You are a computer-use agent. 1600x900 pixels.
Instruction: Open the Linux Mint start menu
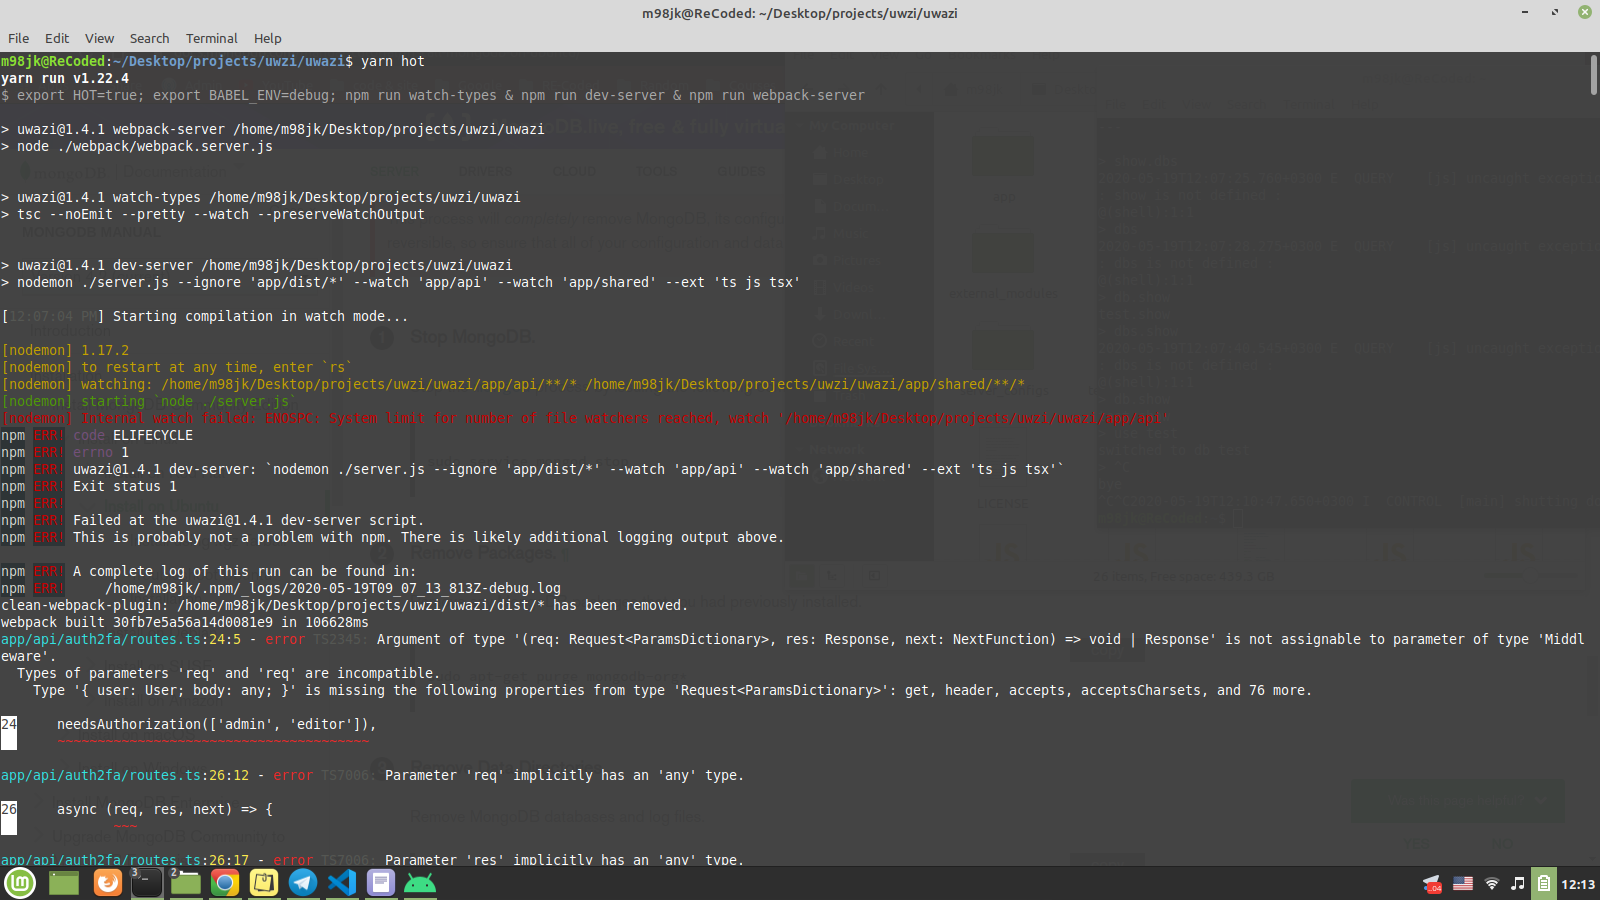click(20, 883)
